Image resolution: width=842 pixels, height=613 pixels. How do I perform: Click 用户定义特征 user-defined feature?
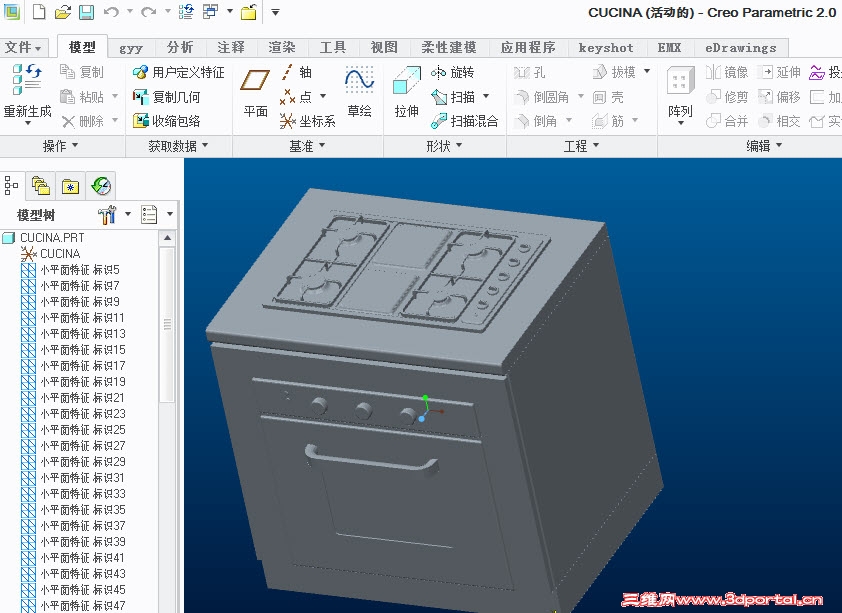click(179, 72)
